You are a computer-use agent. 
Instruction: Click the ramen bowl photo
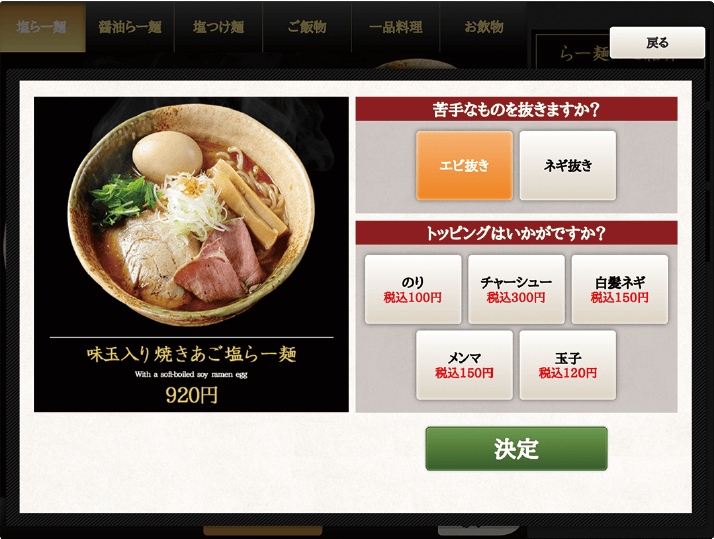191,214
